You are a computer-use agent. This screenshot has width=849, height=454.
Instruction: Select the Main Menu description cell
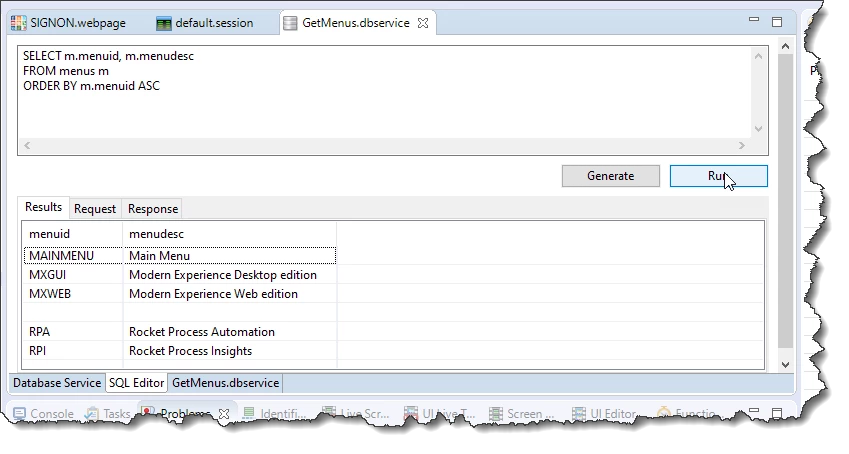(x=230, y=256)
